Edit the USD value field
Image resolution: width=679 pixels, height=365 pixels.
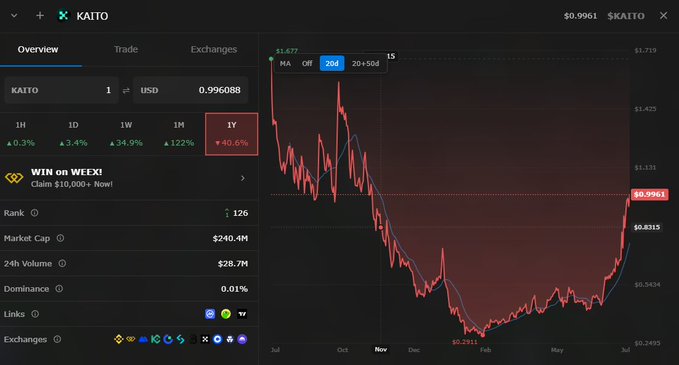coord(191,90)
